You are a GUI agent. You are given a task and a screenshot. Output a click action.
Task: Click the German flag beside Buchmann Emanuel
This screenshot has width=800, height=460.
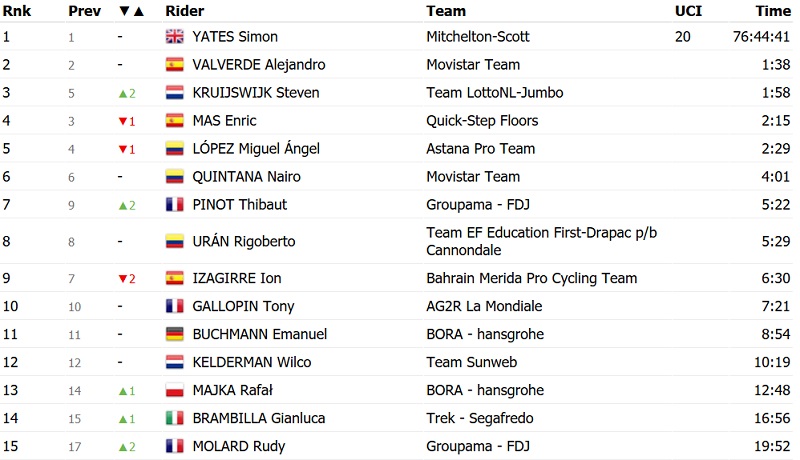[x=175, y=334]
